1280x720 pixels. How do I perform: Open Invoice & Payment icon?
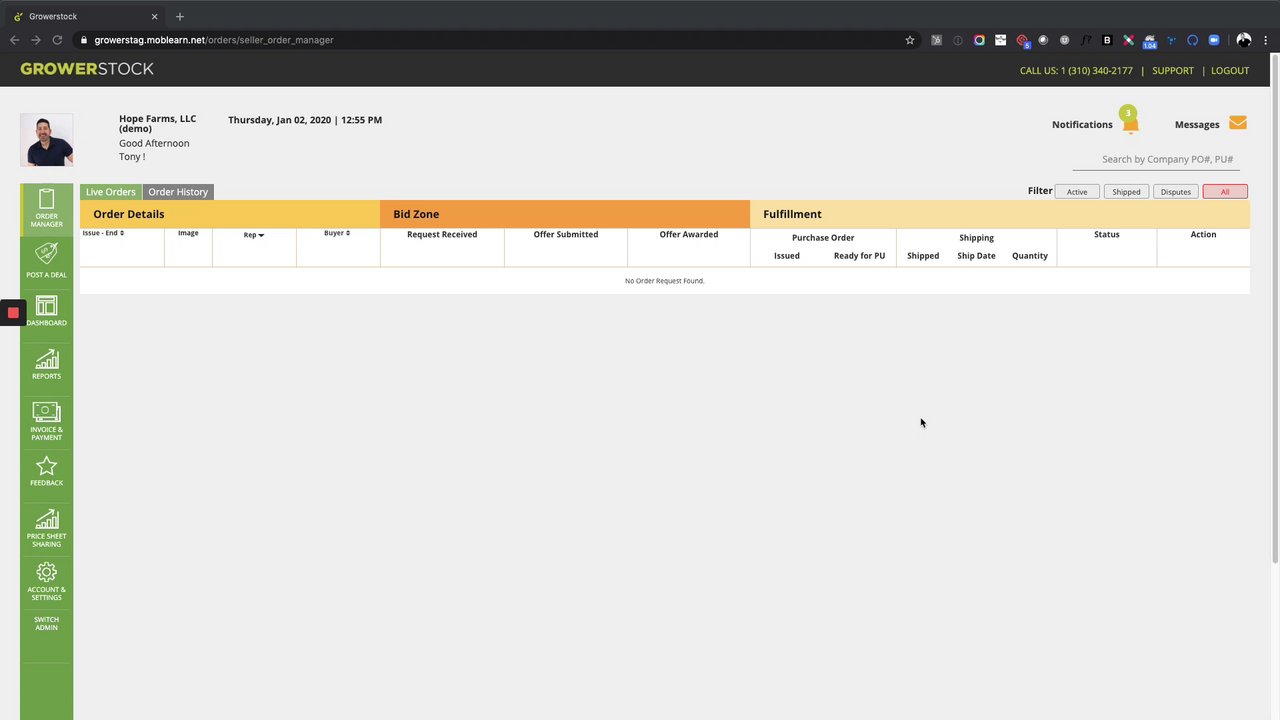coord(46,412)
